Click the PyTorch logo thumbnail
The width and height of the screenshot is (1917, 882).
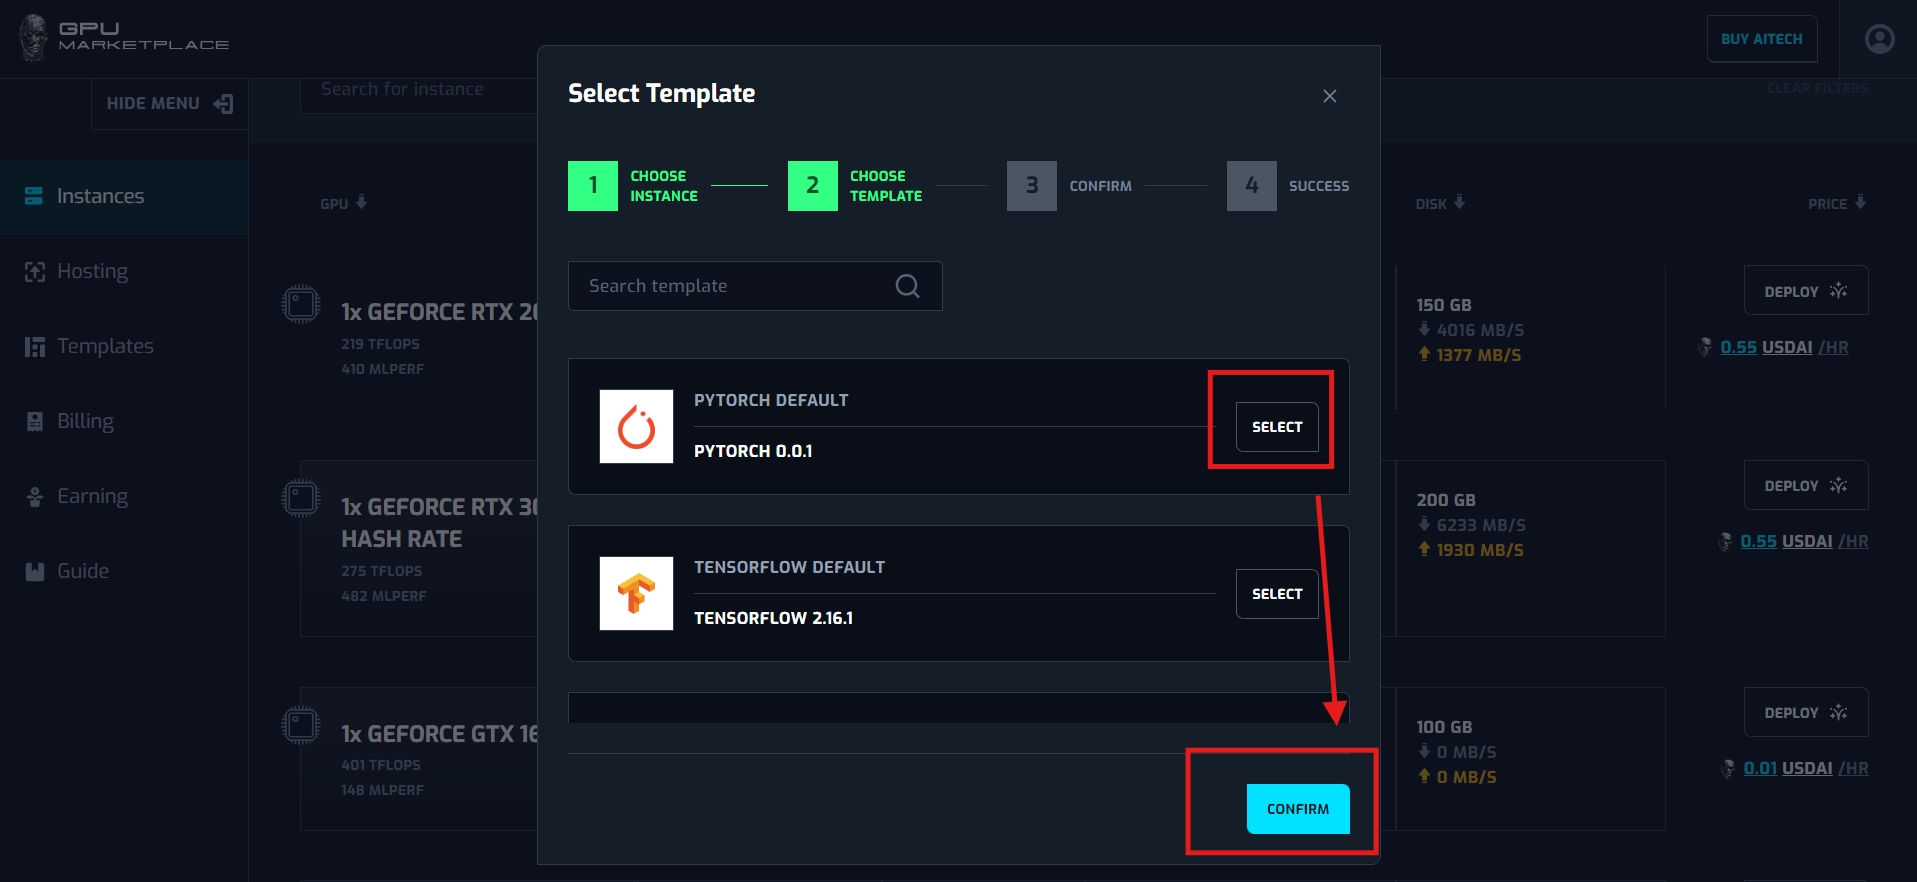click(636, 426)
